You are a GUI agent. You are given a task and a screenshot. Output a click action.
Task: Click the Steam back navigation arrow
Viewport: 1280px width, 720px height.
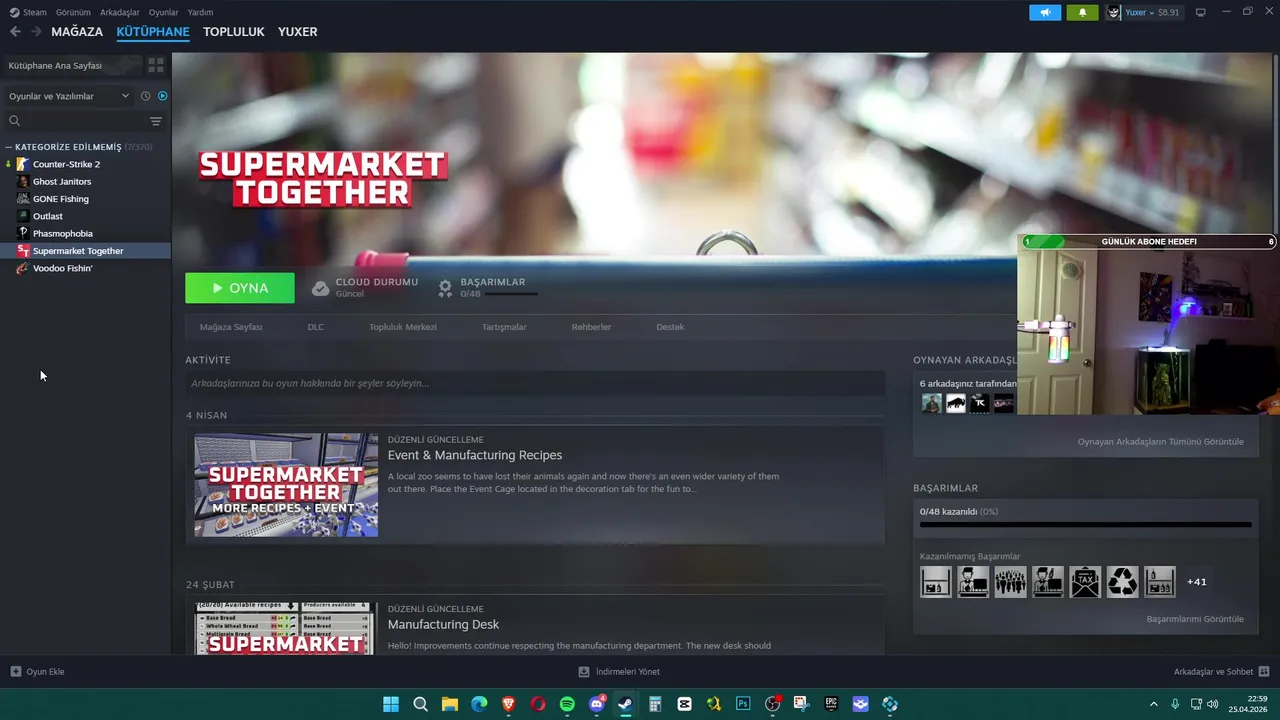pos(15,31)
